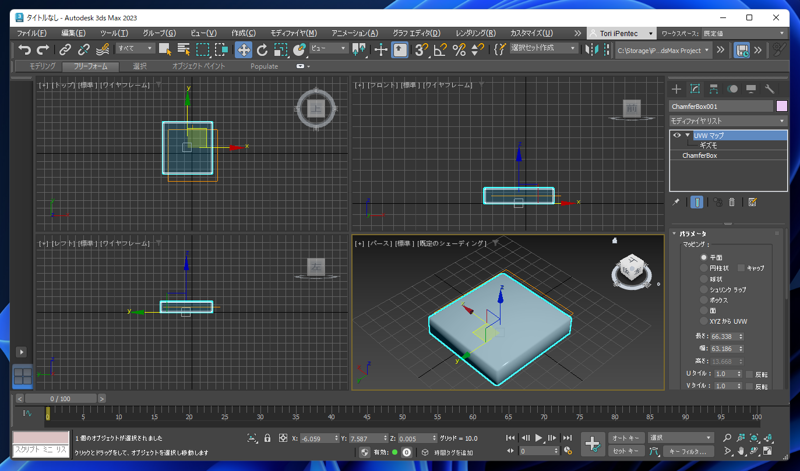Click the 時間タグを追加 button
Image resolution: width=800 pixels, height=471 pixels.
click(453, 452)
